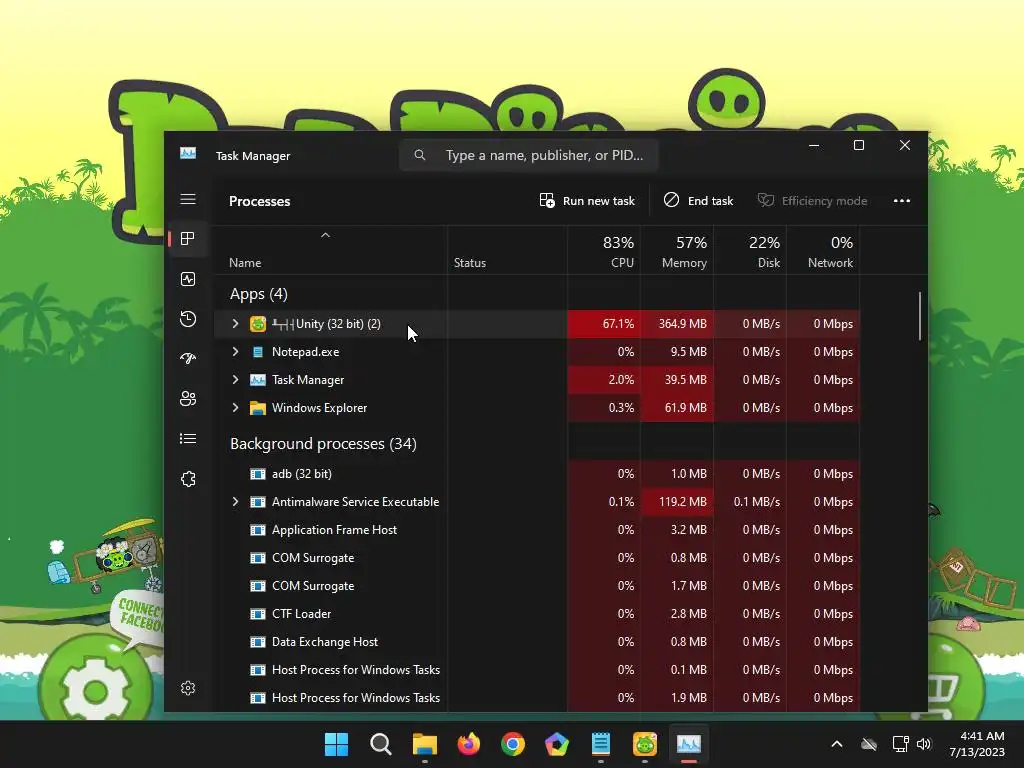The height and width of the screenshot is (768, 1024).
Task: Open the Details page in sidebar
Action: pos(188,439)
